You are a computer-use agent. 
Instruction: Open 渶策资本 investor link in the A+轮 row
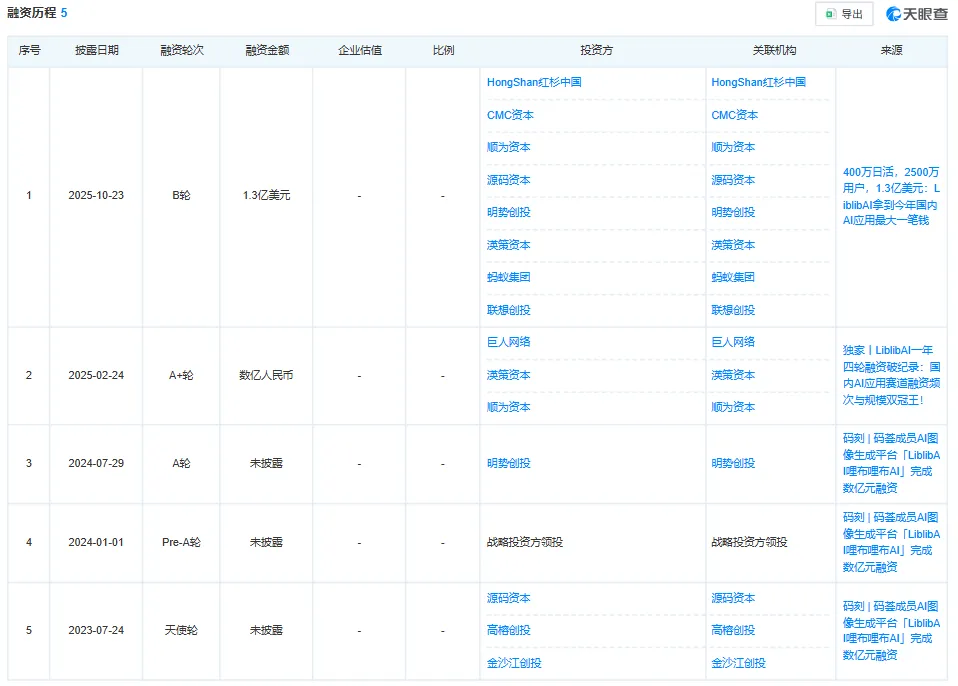508,375
